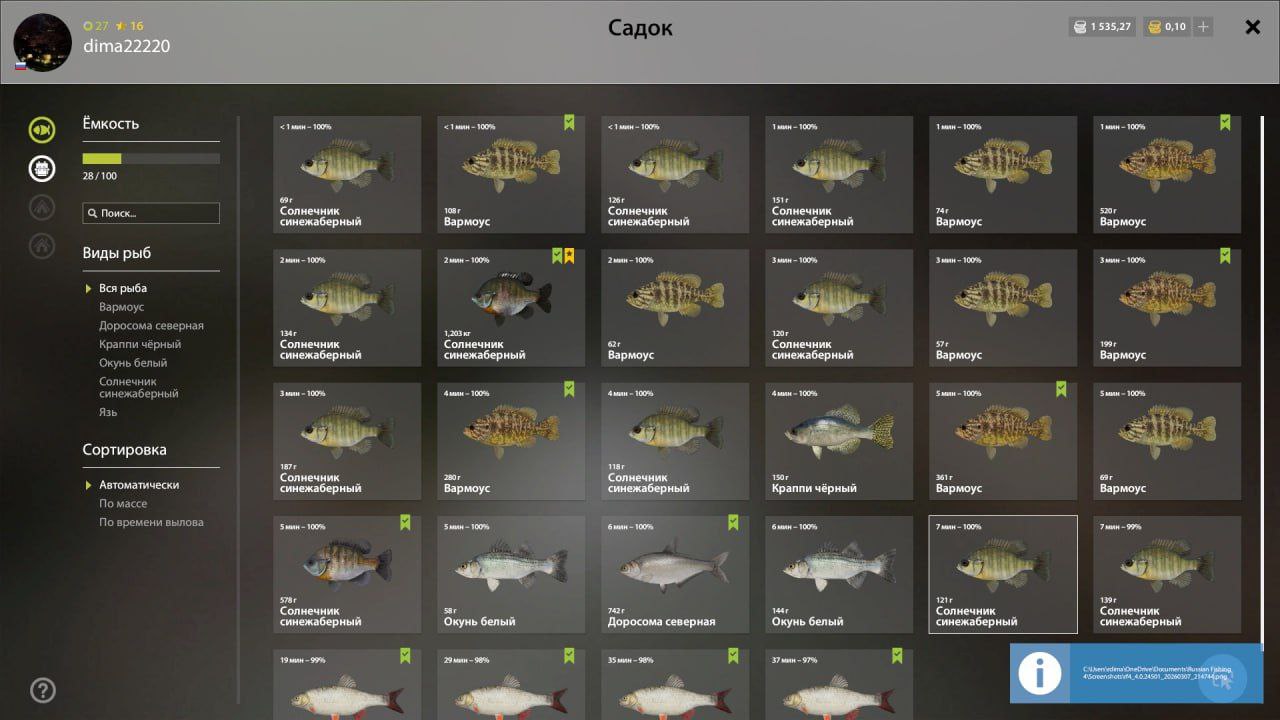Open the help question mark icon
The width and height of the screenshot is (1280, 720).
pyautogui.click(x=43, y=690)
